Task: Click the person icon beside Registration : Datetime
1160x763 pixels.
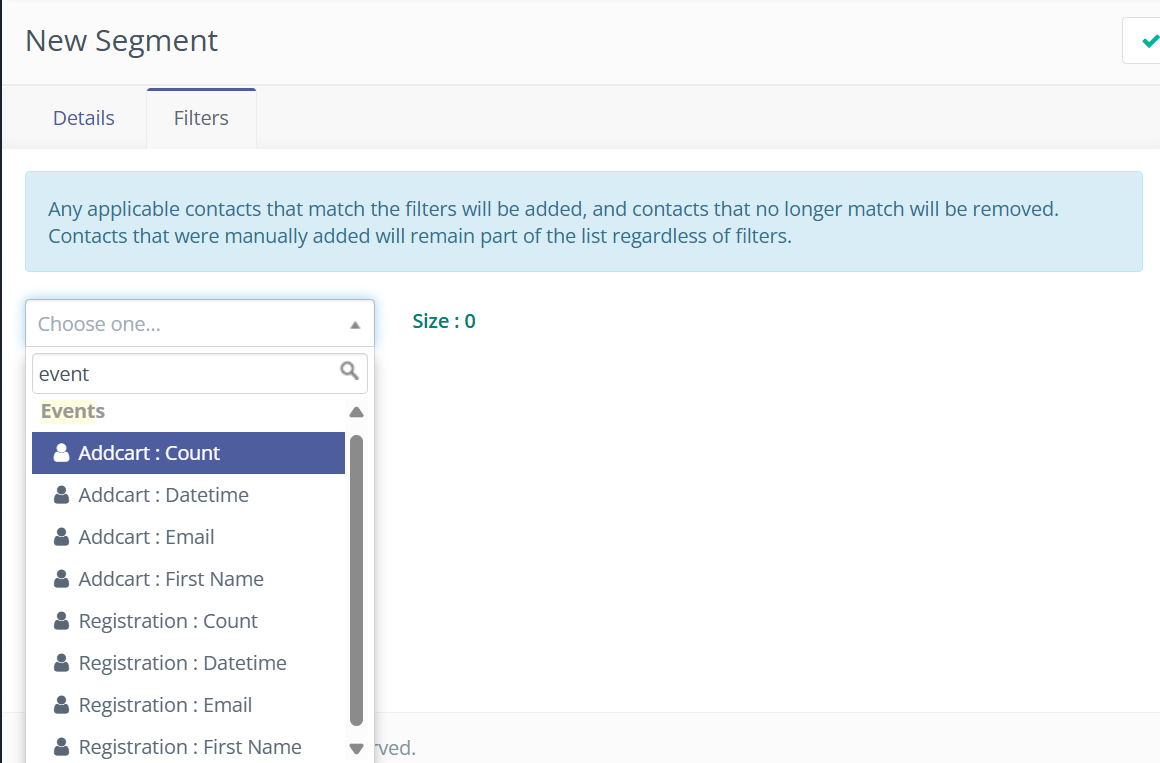Action: click(61, 663)
